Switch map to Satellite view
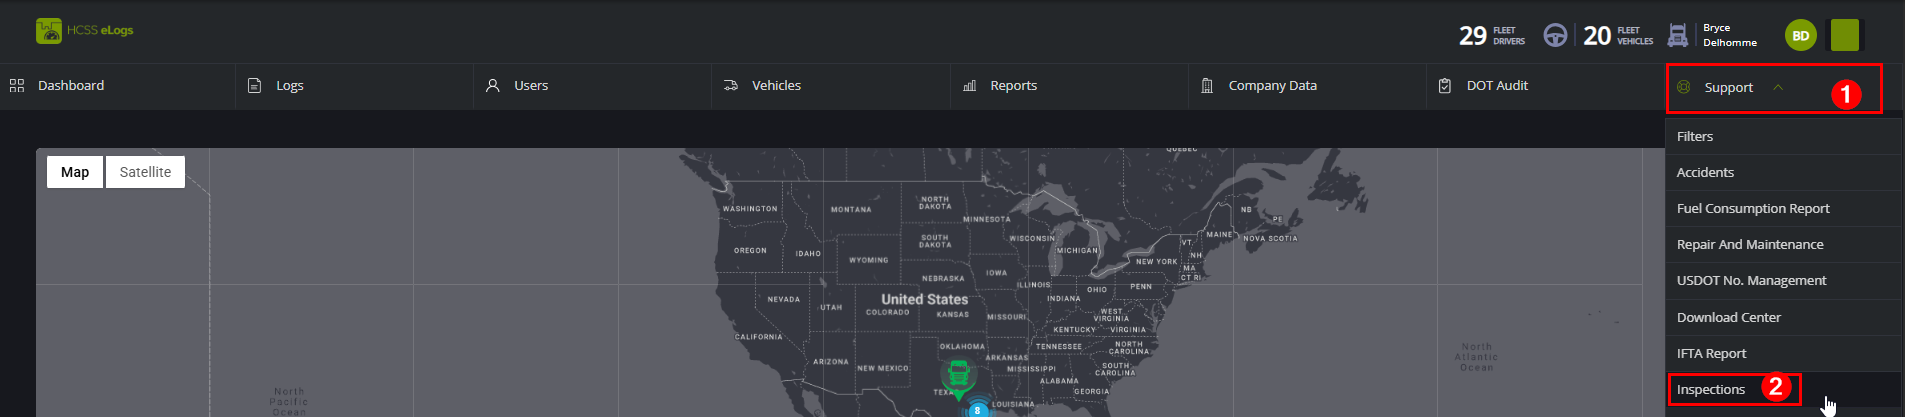 tap(145, 172)
